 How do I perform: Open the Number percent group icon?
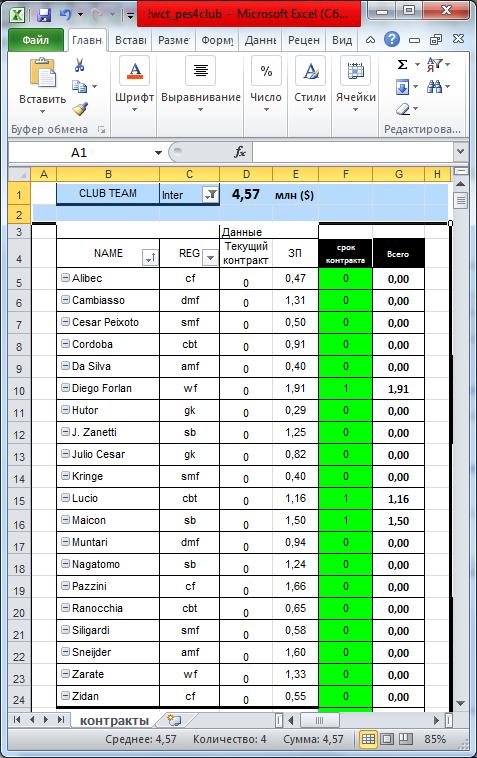pyautogui.click(x=266, y=71)
